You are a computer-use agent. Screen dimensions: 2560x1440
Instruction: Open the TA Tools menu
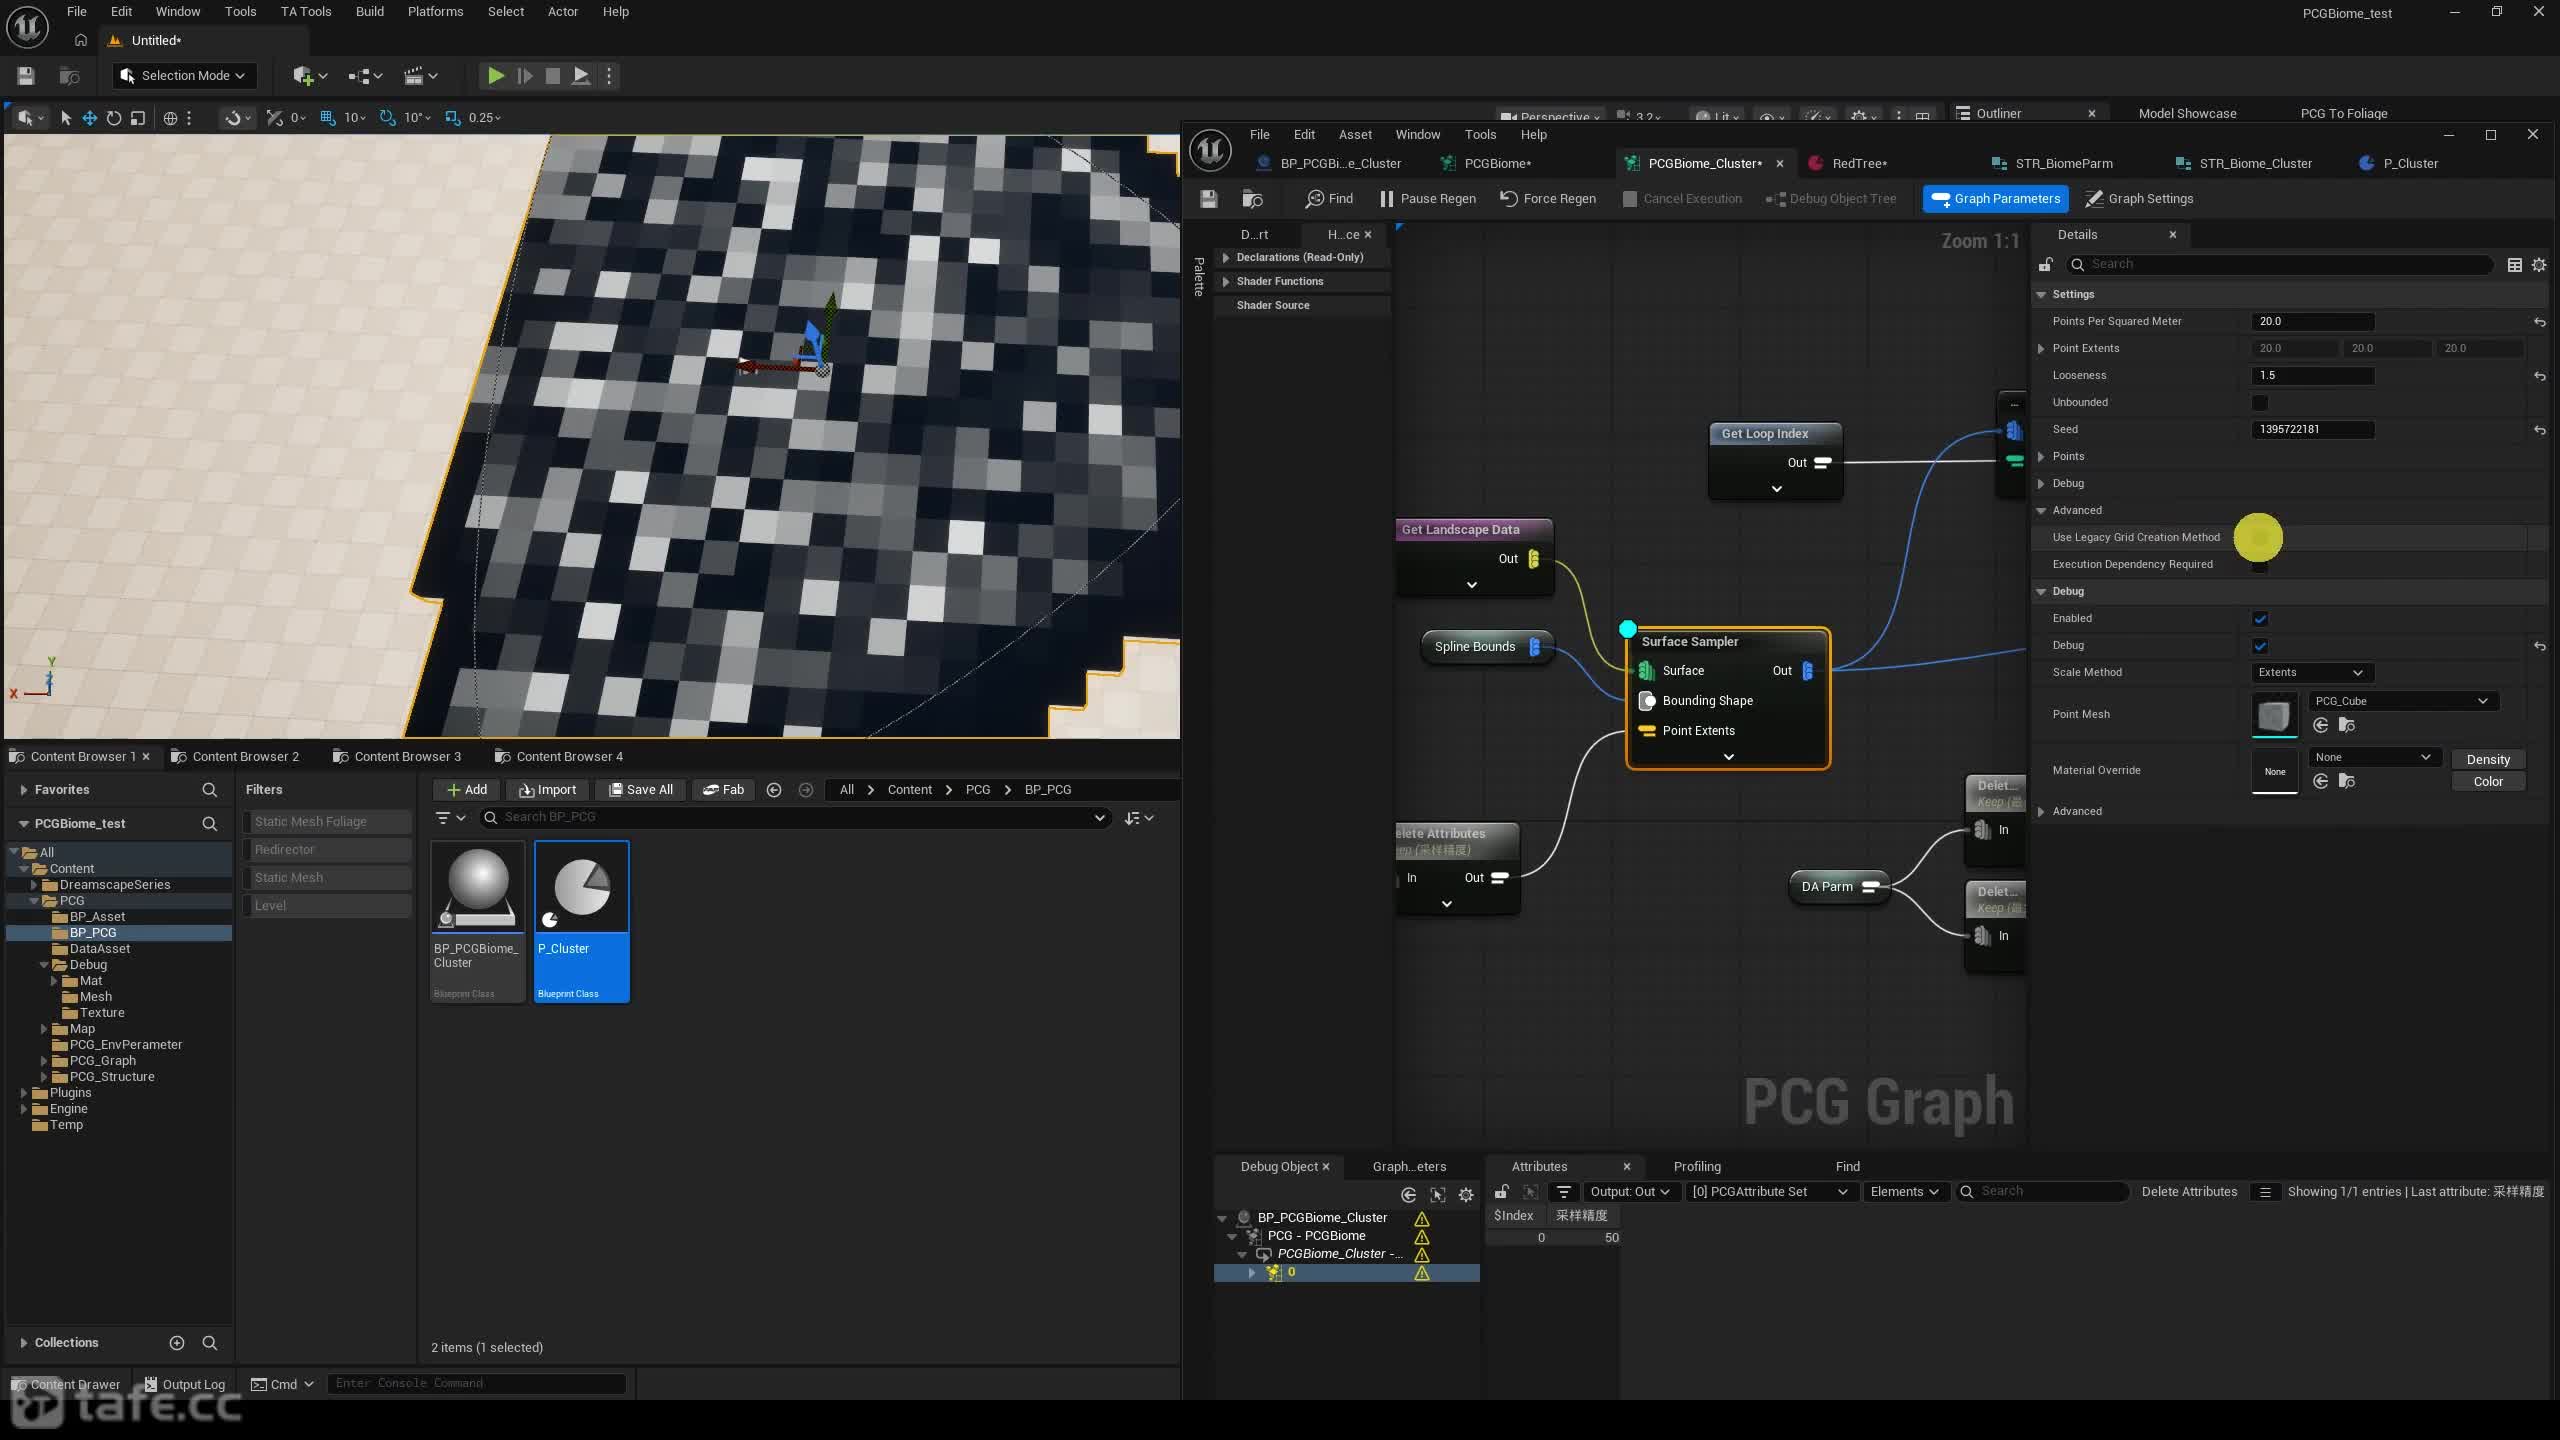pos(305,12)
